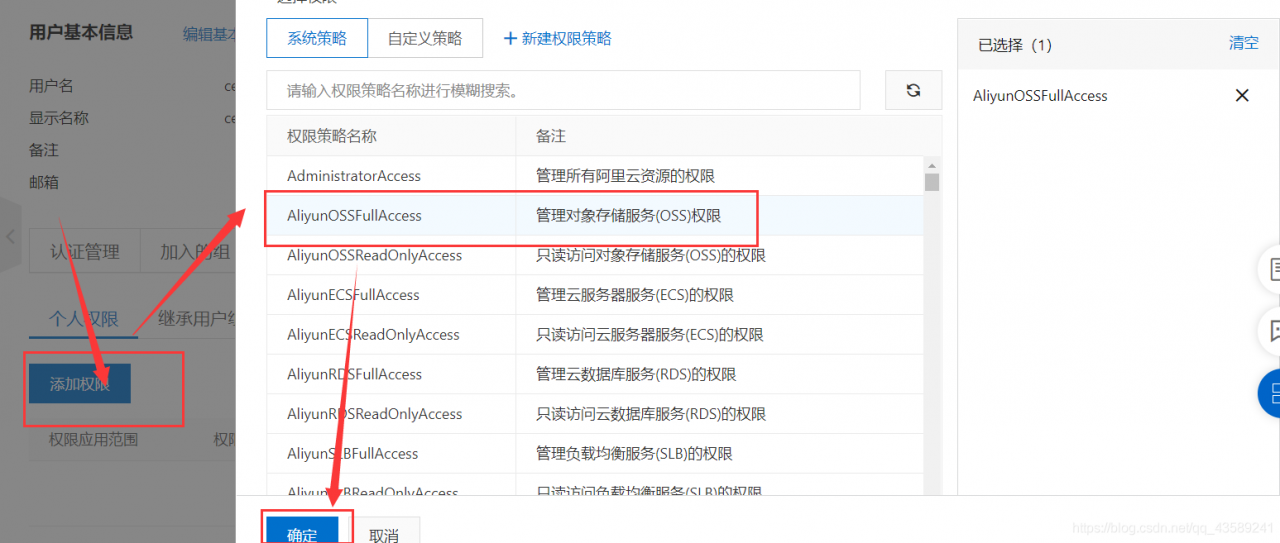The height and width of the screenshot is (543, 1280).
Task: Click the 只读访问云数据库服务(RDS)的权限 remark text
Action: [651, 414]
